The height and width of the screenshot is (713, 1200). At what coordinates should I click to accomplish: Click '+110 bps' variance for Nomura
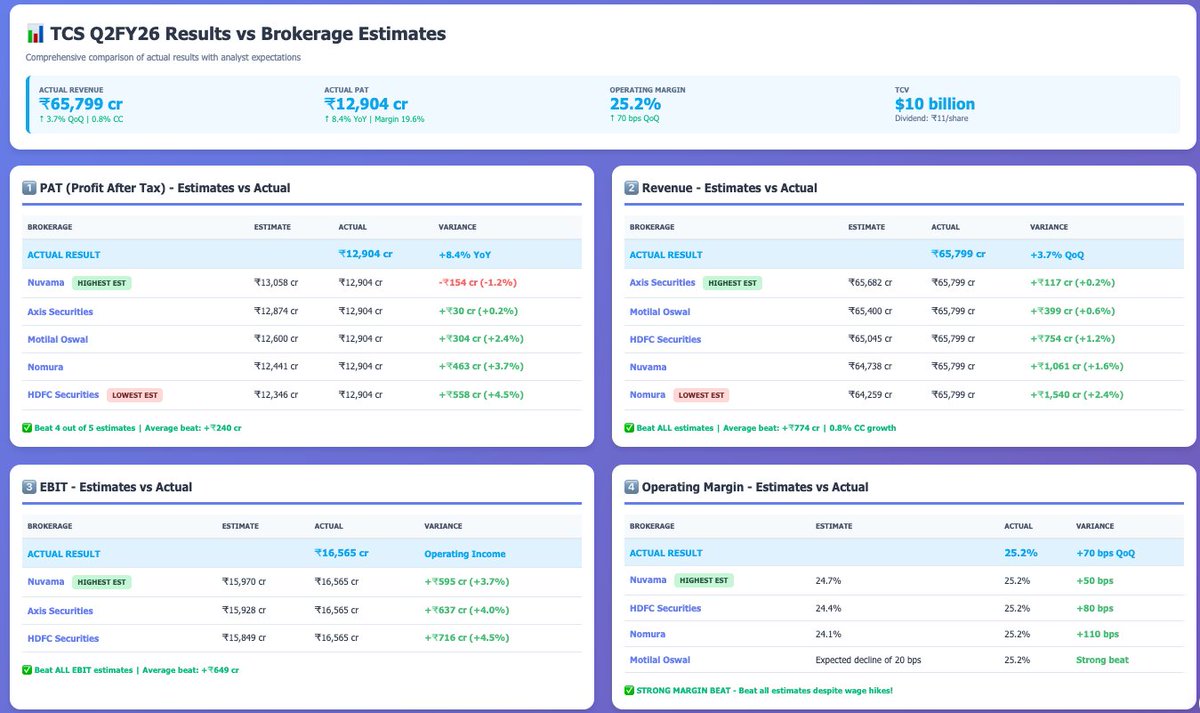tap(1097, 634)
